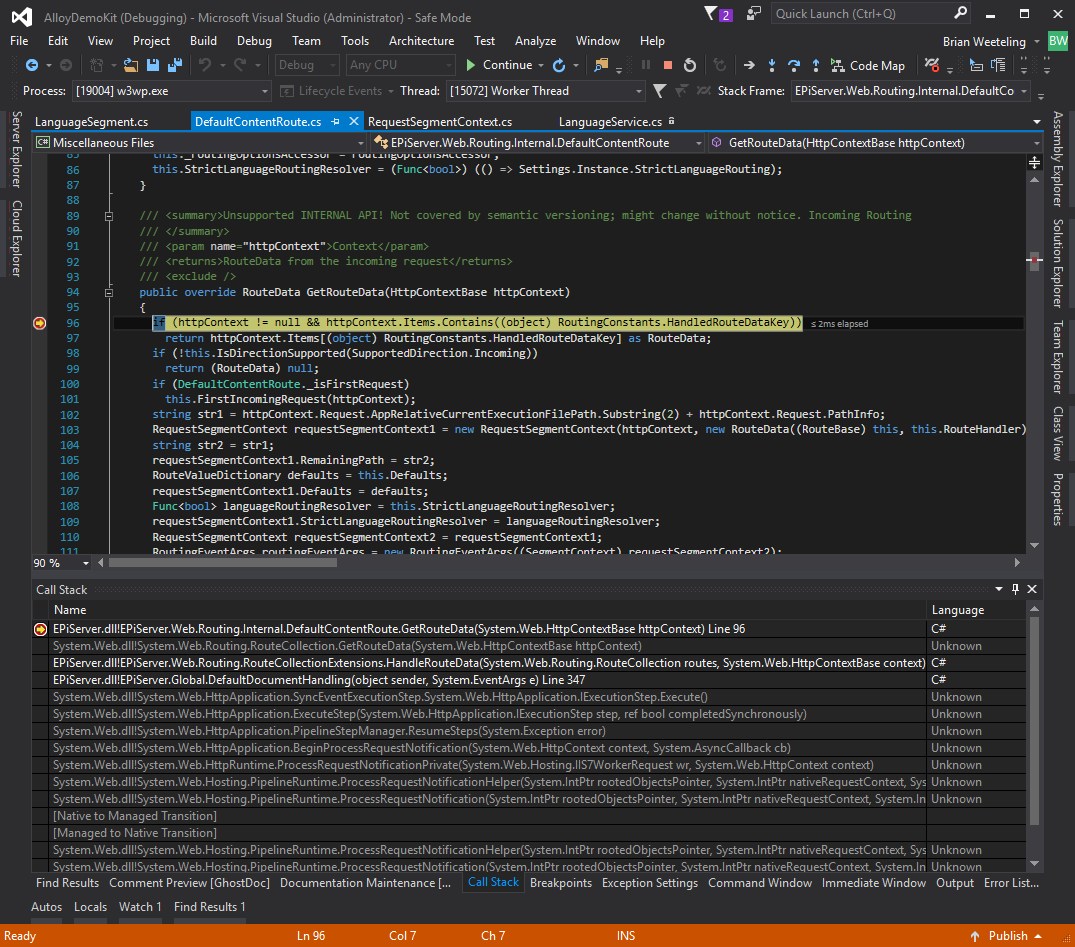Click the Save All icon
The width and height of the screenshot is (1075, 947).
point(175,65)
